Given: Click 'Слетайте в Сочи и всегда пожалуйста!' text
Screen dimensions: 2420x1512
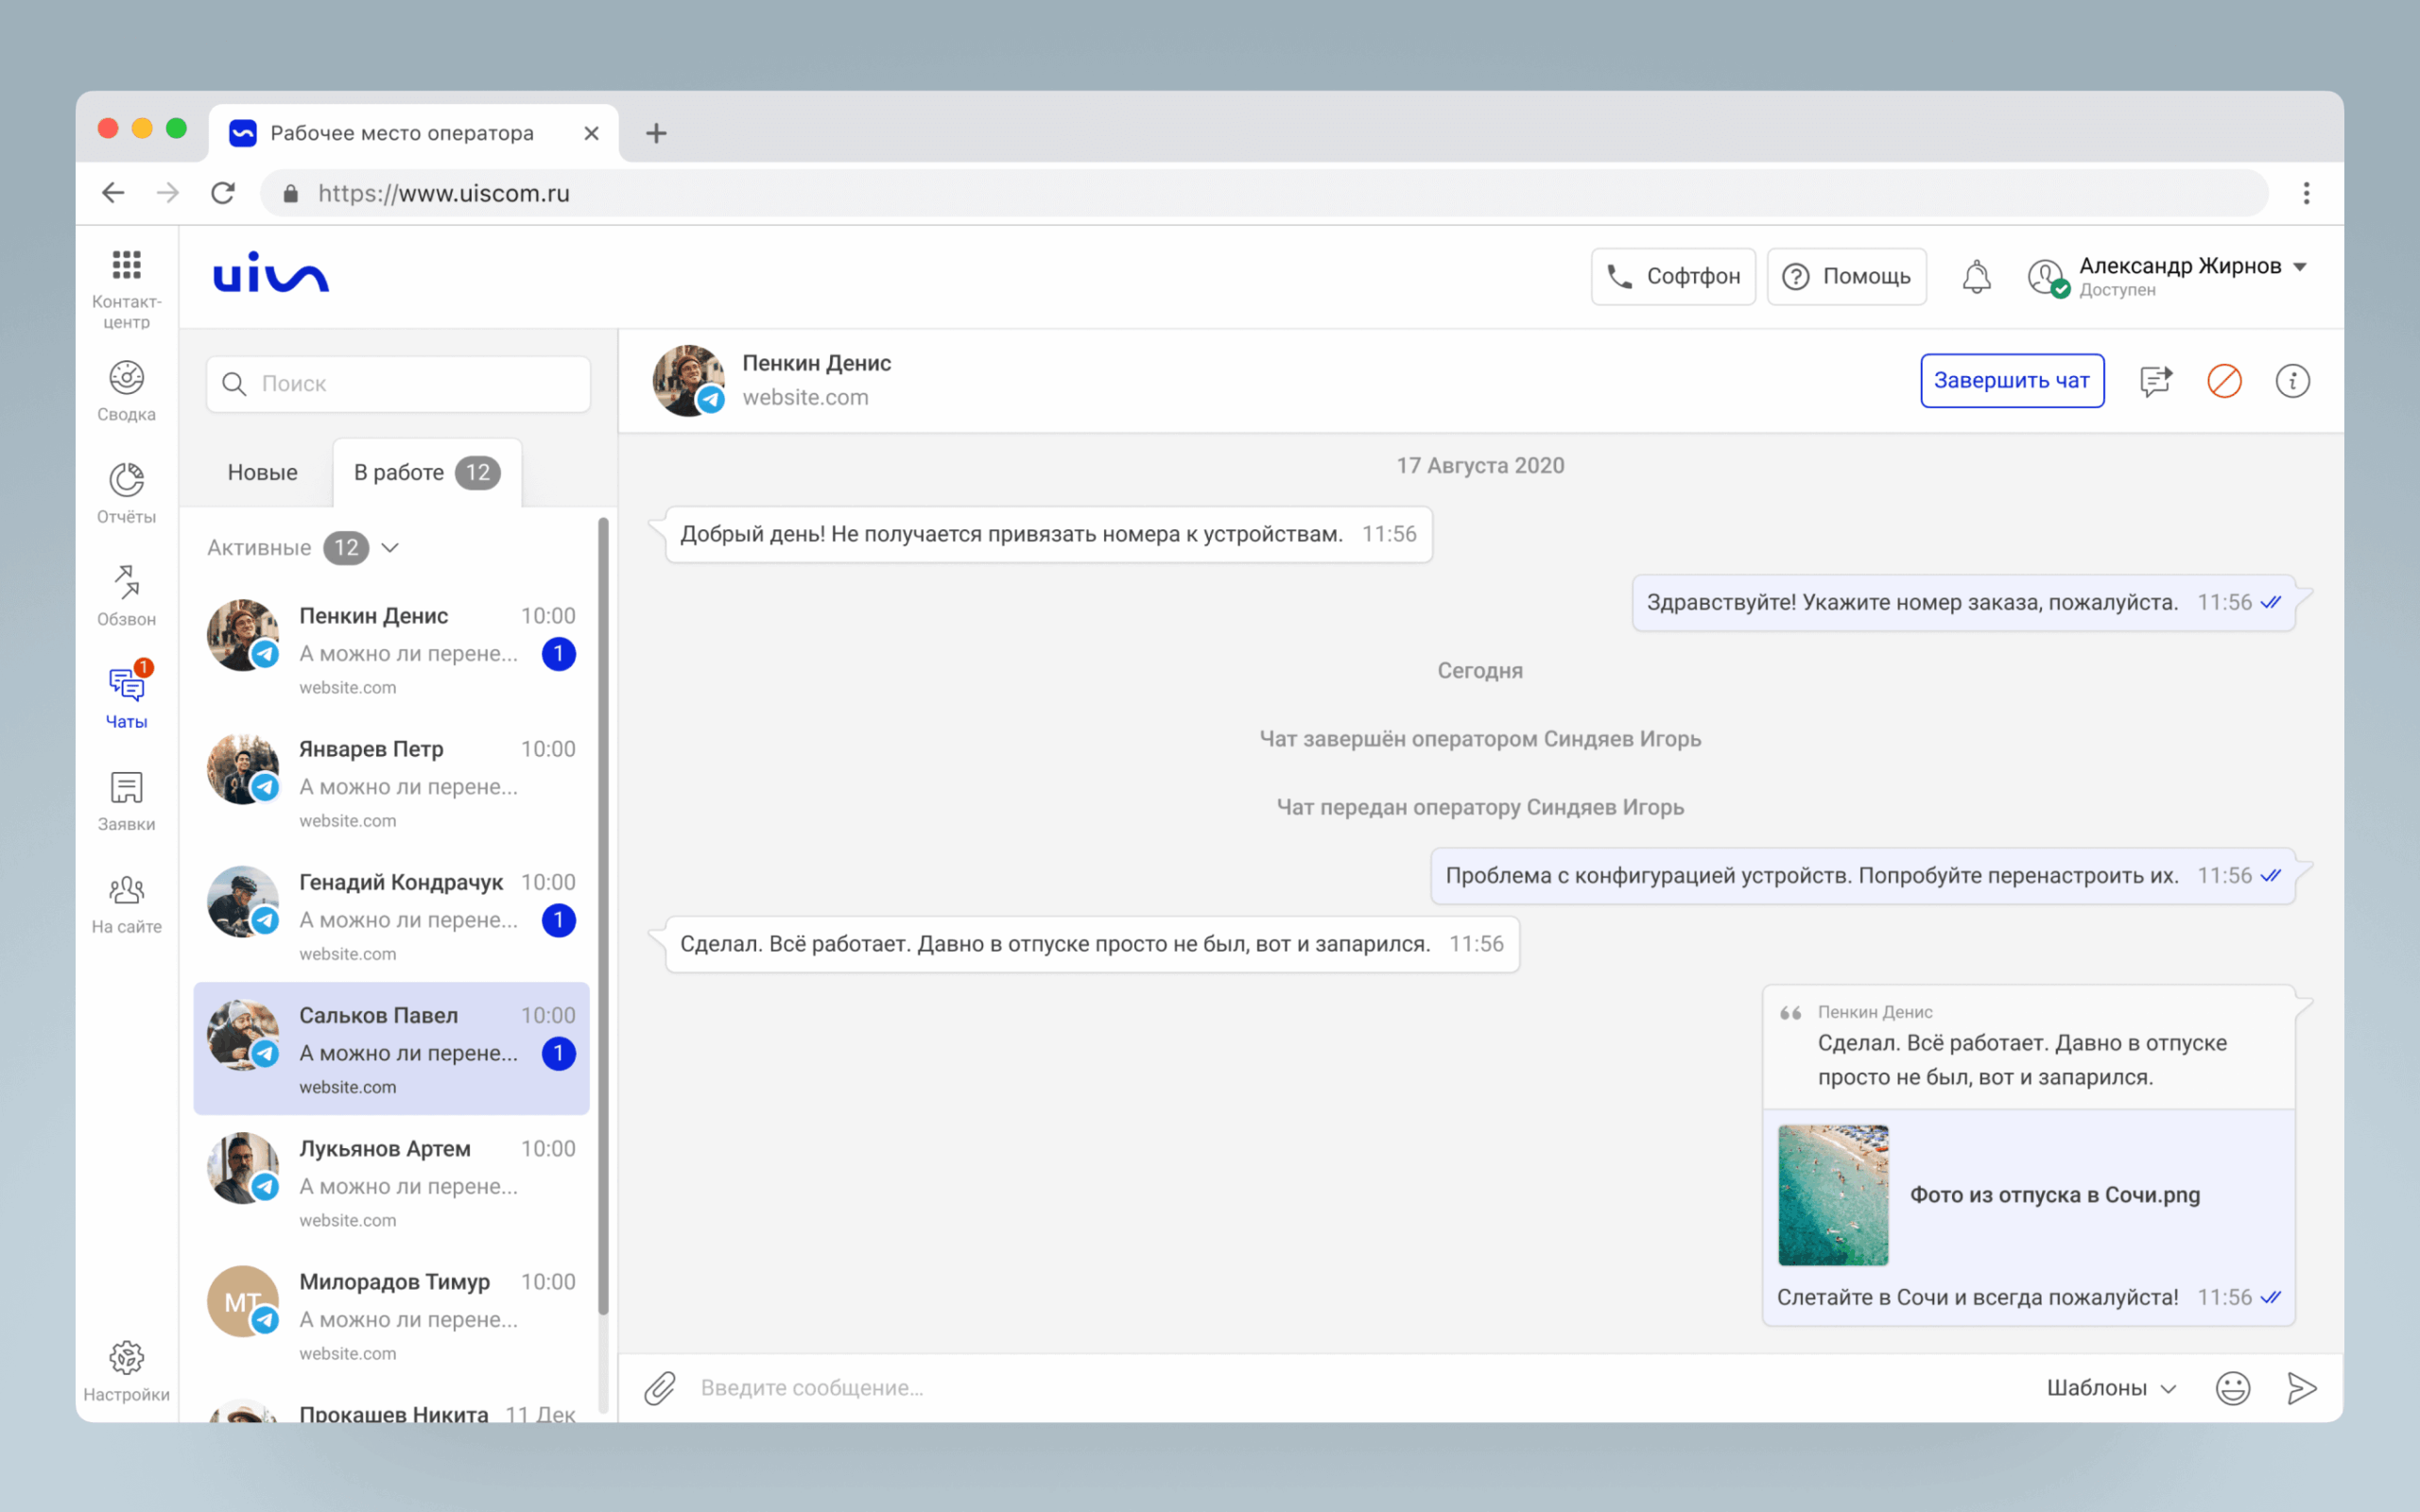Looking at the screenshot, I should click(1977, 1297).
